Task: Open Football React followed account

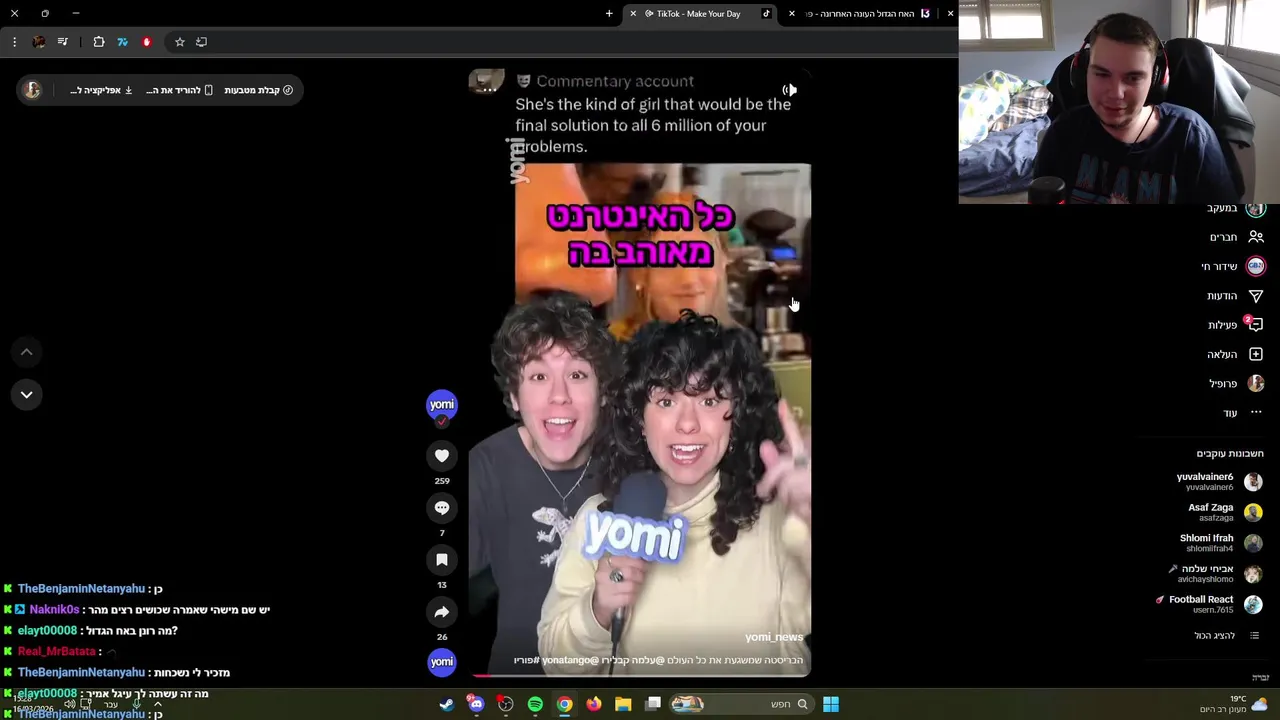Action: point(1209,604)
